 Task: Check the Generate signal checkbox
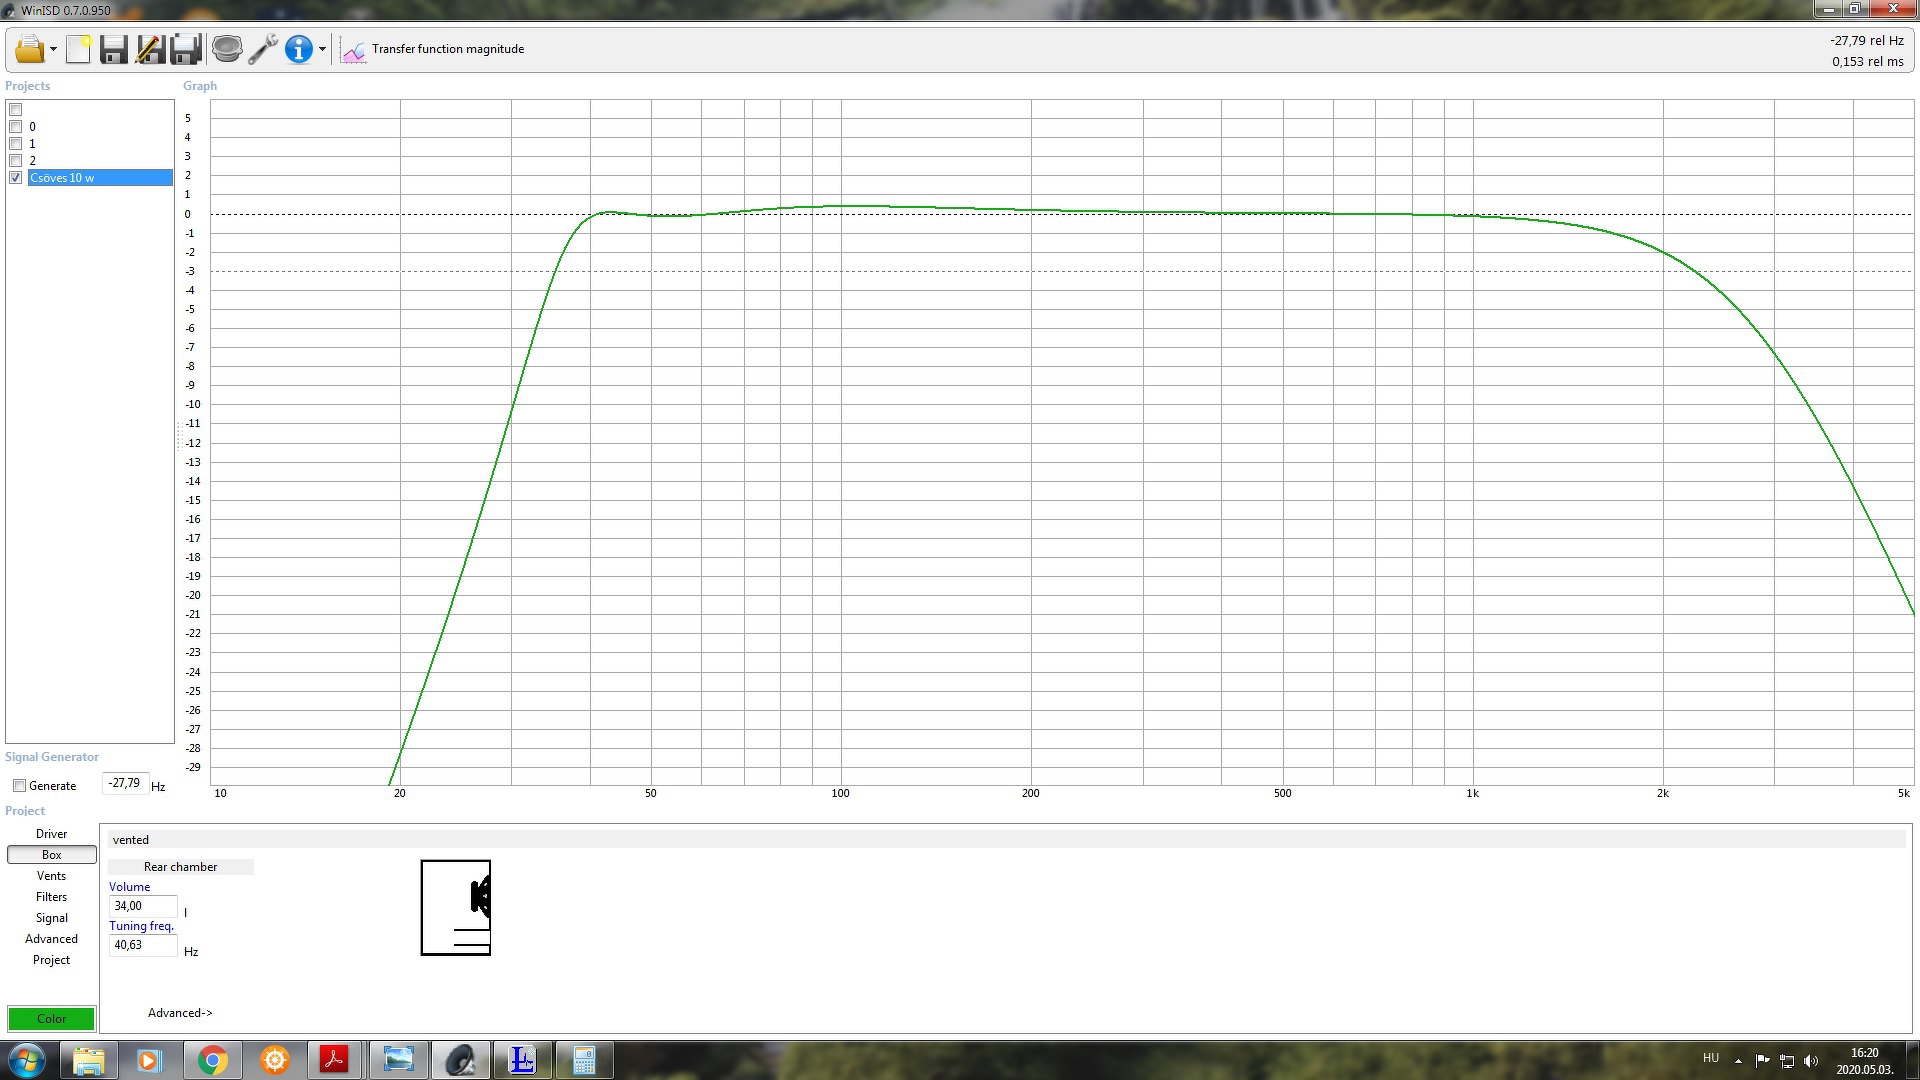click(19, 786)
